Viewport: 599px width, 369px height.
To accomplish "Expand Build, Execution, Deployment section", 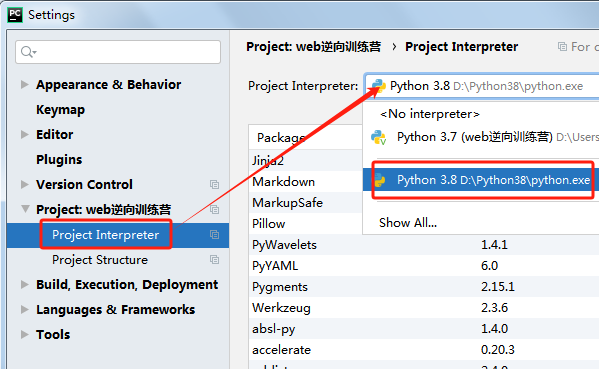I will point(24,285).
